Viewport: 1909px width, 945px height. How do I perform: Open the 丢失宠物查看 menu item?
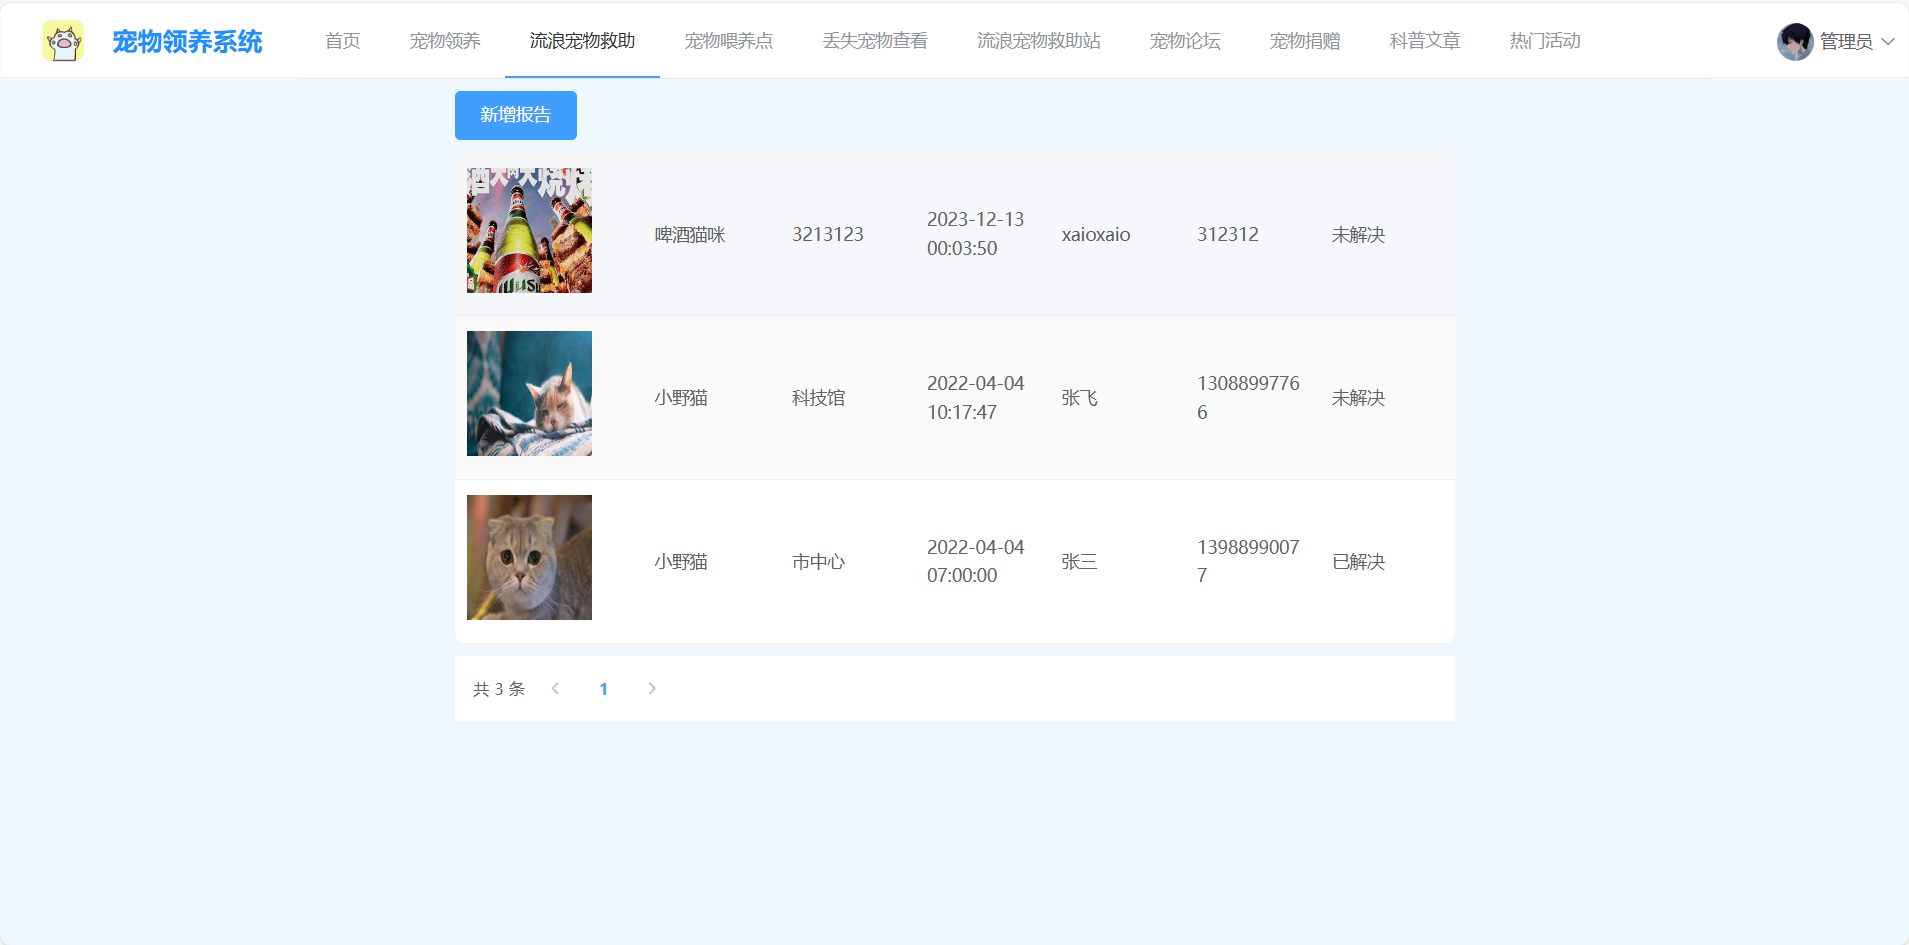pyautogui.click(x=875, y=41)
